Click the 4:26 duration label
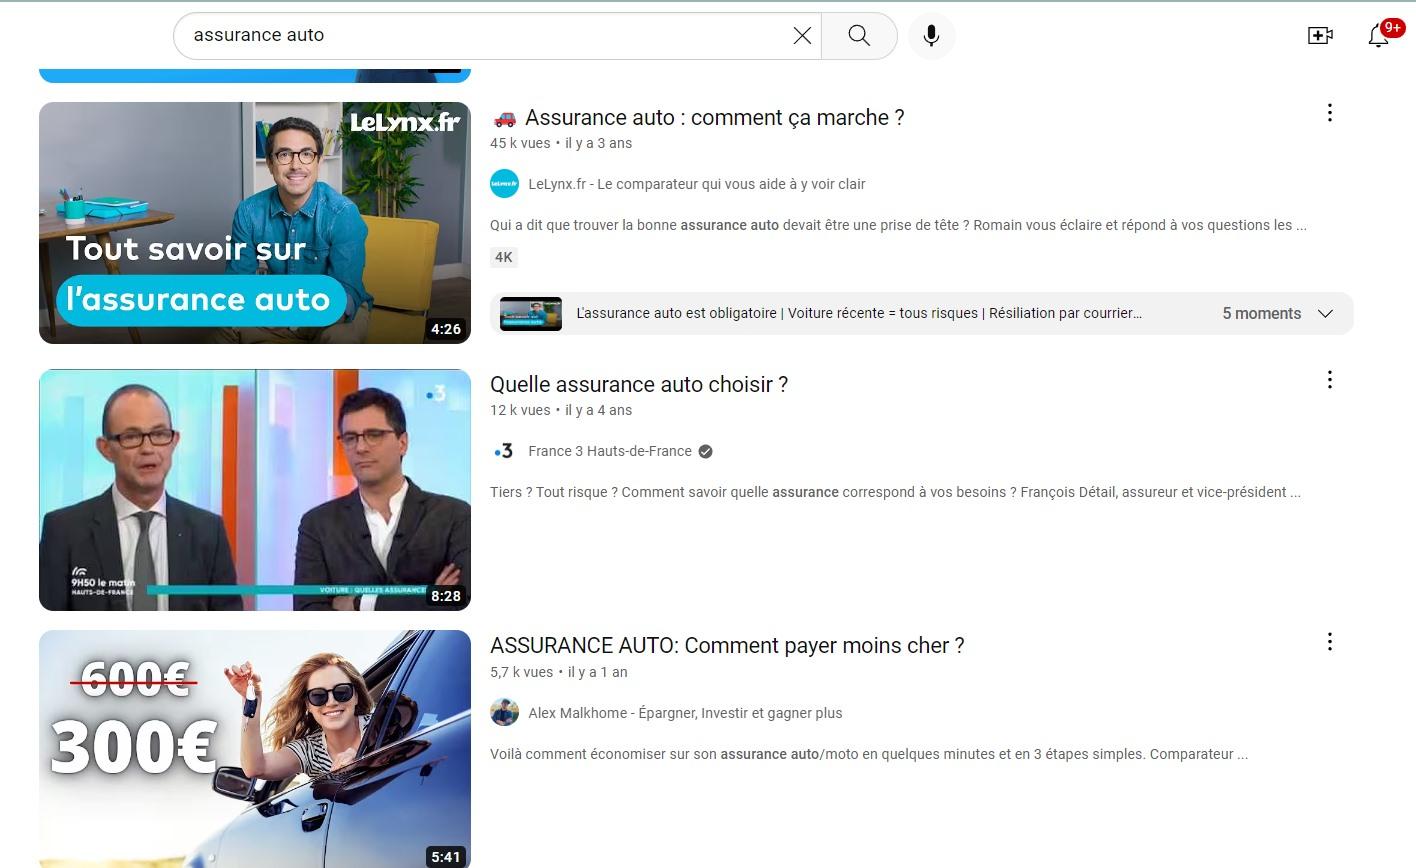1416x868 pixels. tap(446, 329)
